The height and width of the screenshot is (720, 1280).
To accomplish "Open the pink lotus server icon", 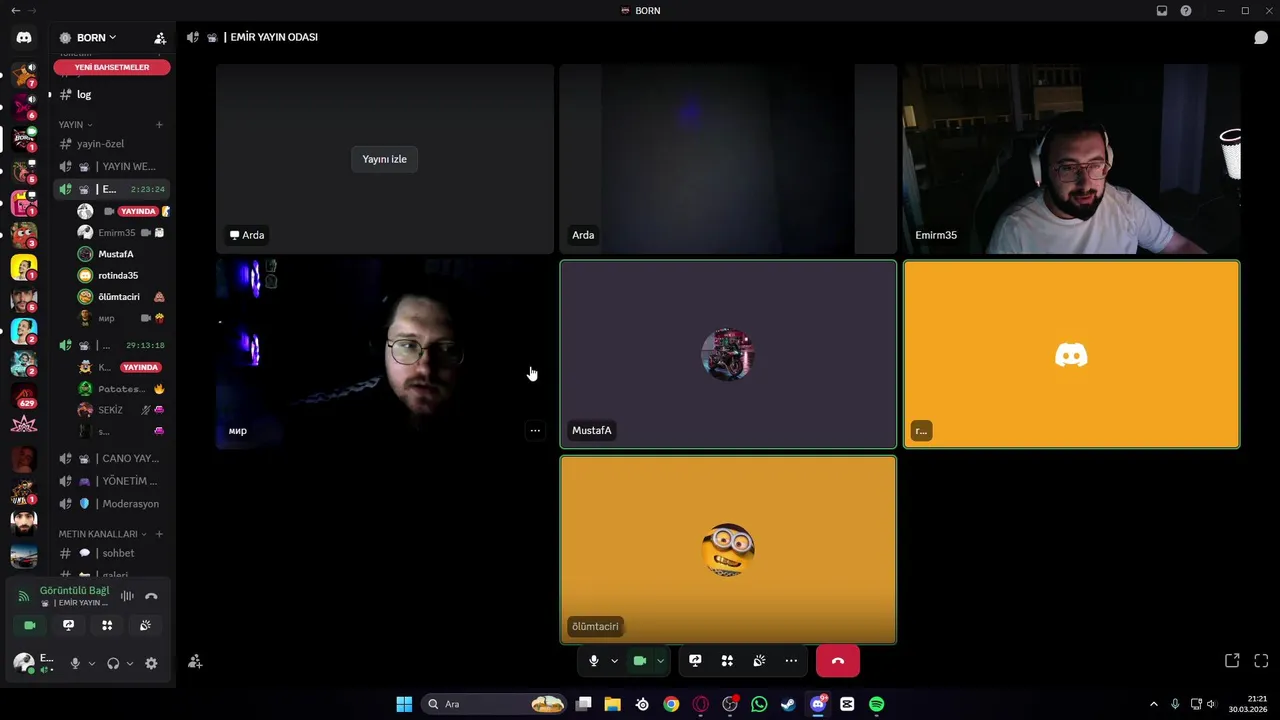I will [x=24, y=426].
